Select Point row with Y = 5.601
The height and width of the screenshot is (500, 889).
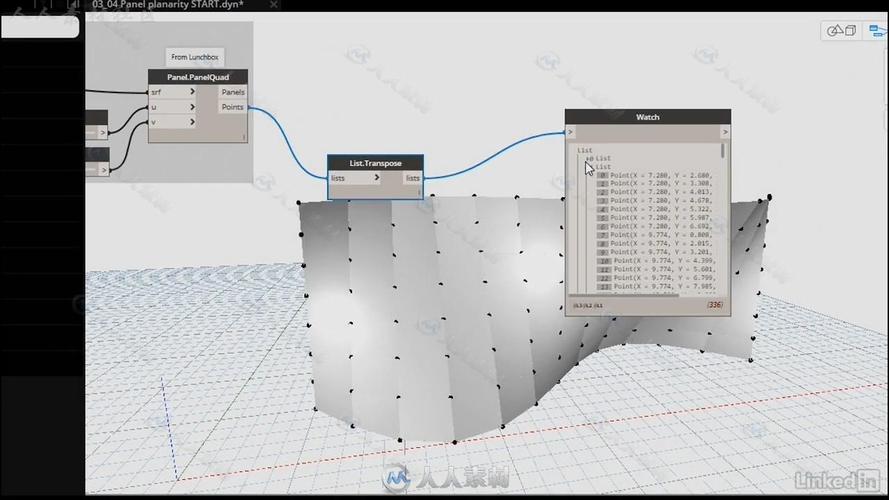(x=656, y=269)
